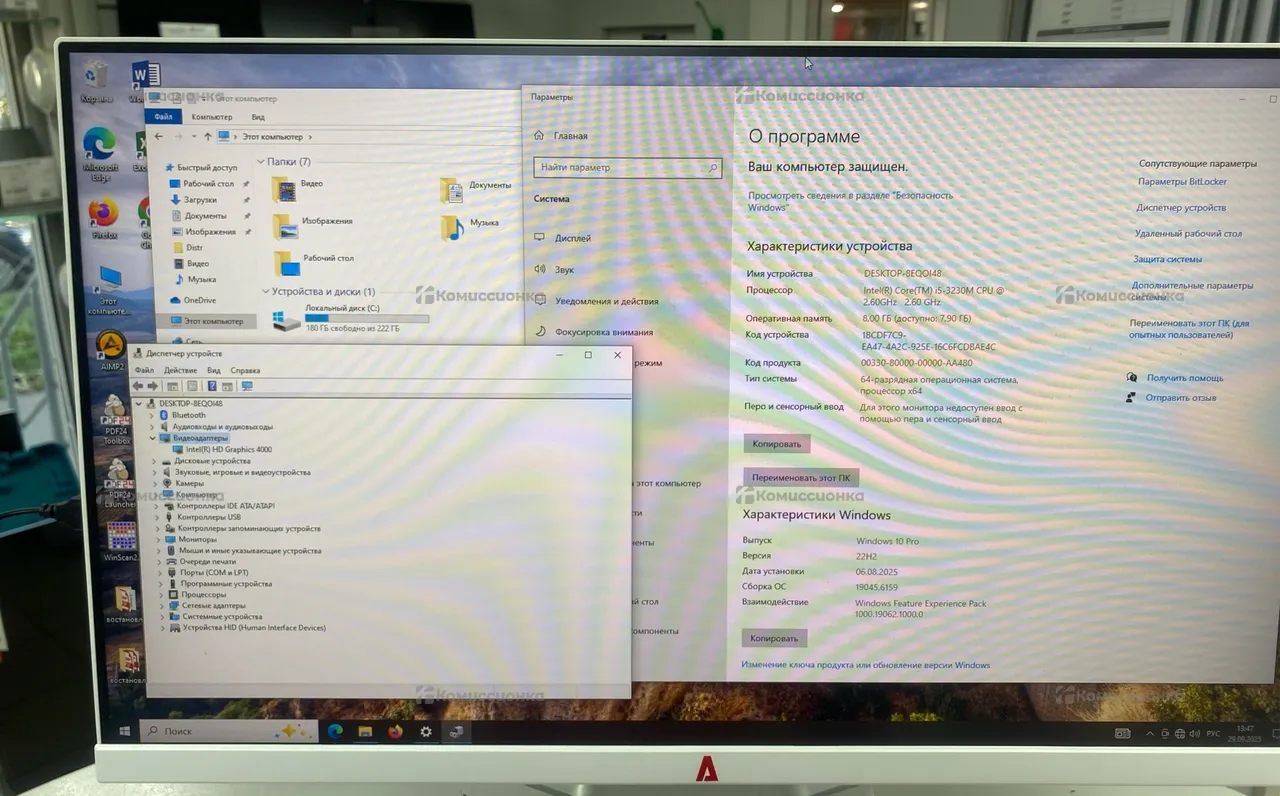Open the WinScan2 desktop icon

coord(121,542)
